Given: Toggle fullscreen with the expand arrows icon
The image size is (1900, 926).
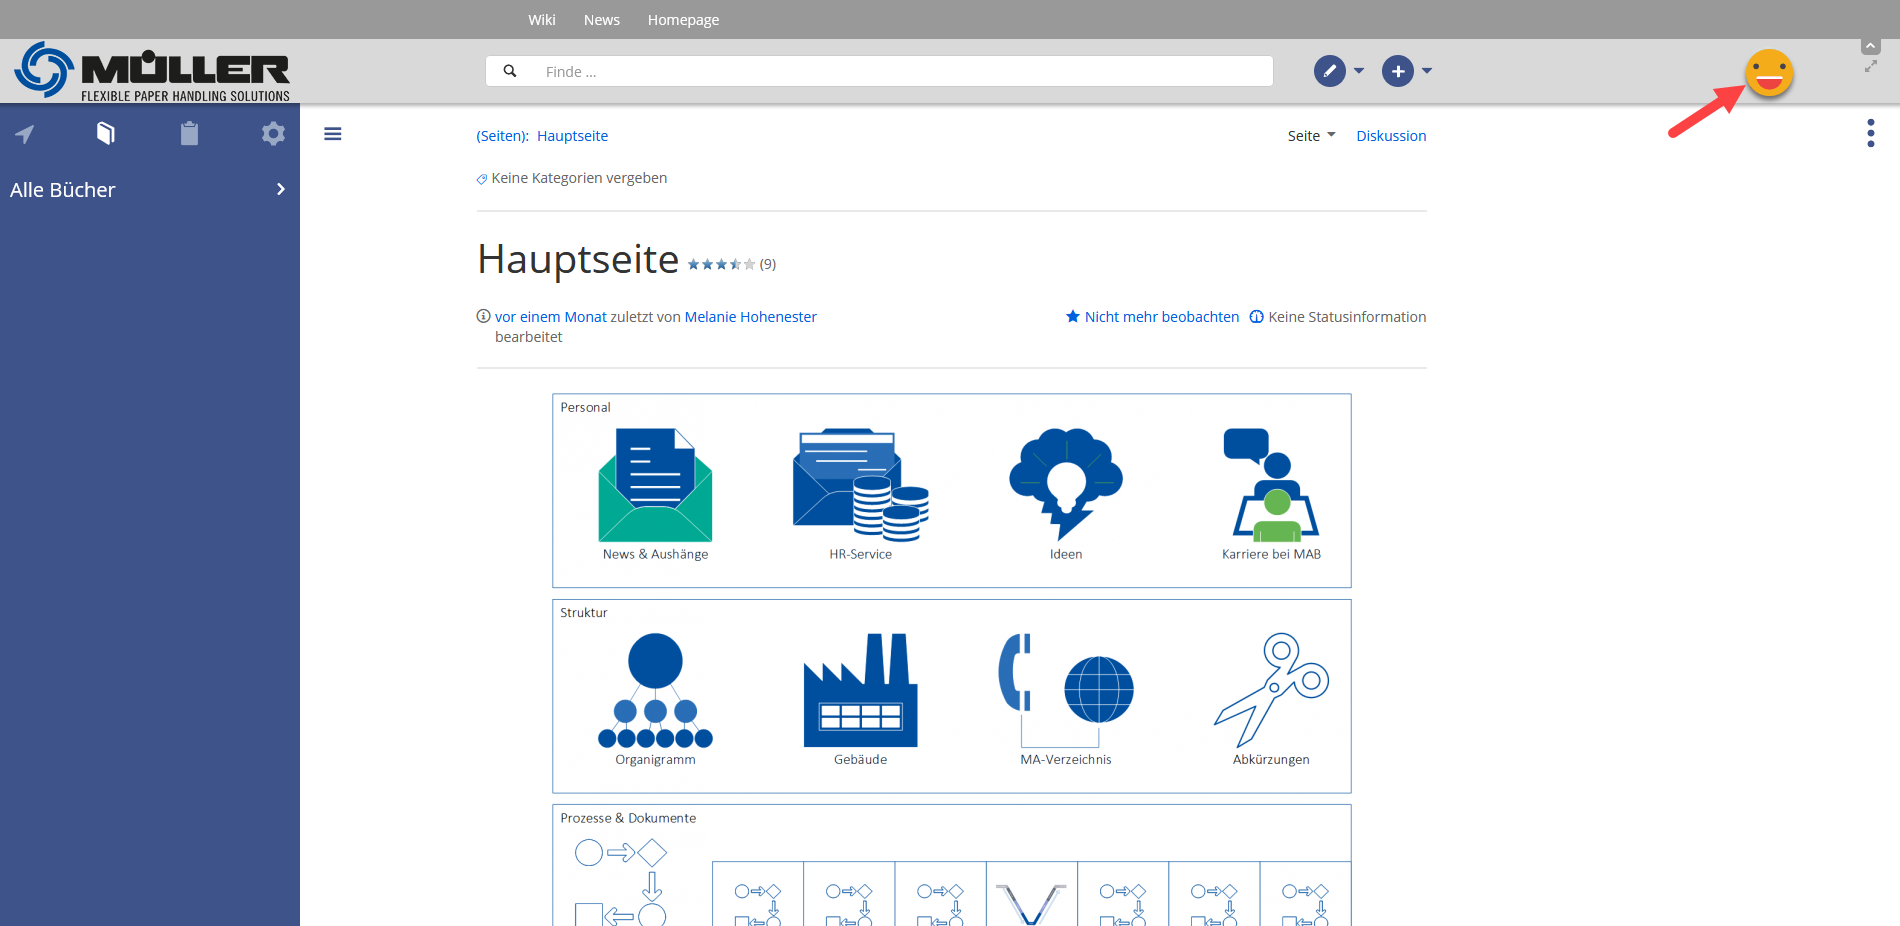Looking at the screenshot, I should click(1870, 67).
